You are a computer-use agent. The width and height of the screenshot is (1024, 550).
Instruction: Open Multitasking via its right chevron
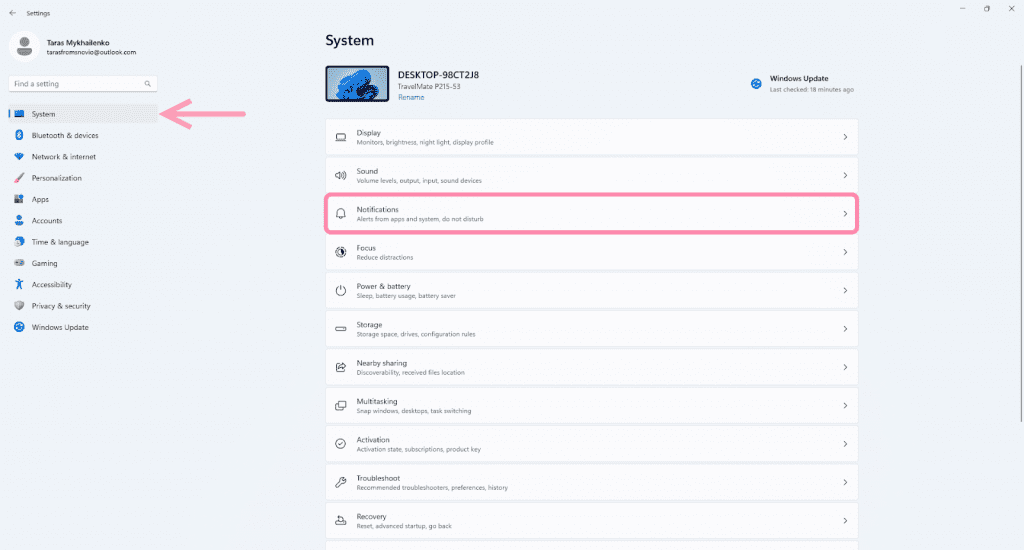tap(845, 405)
